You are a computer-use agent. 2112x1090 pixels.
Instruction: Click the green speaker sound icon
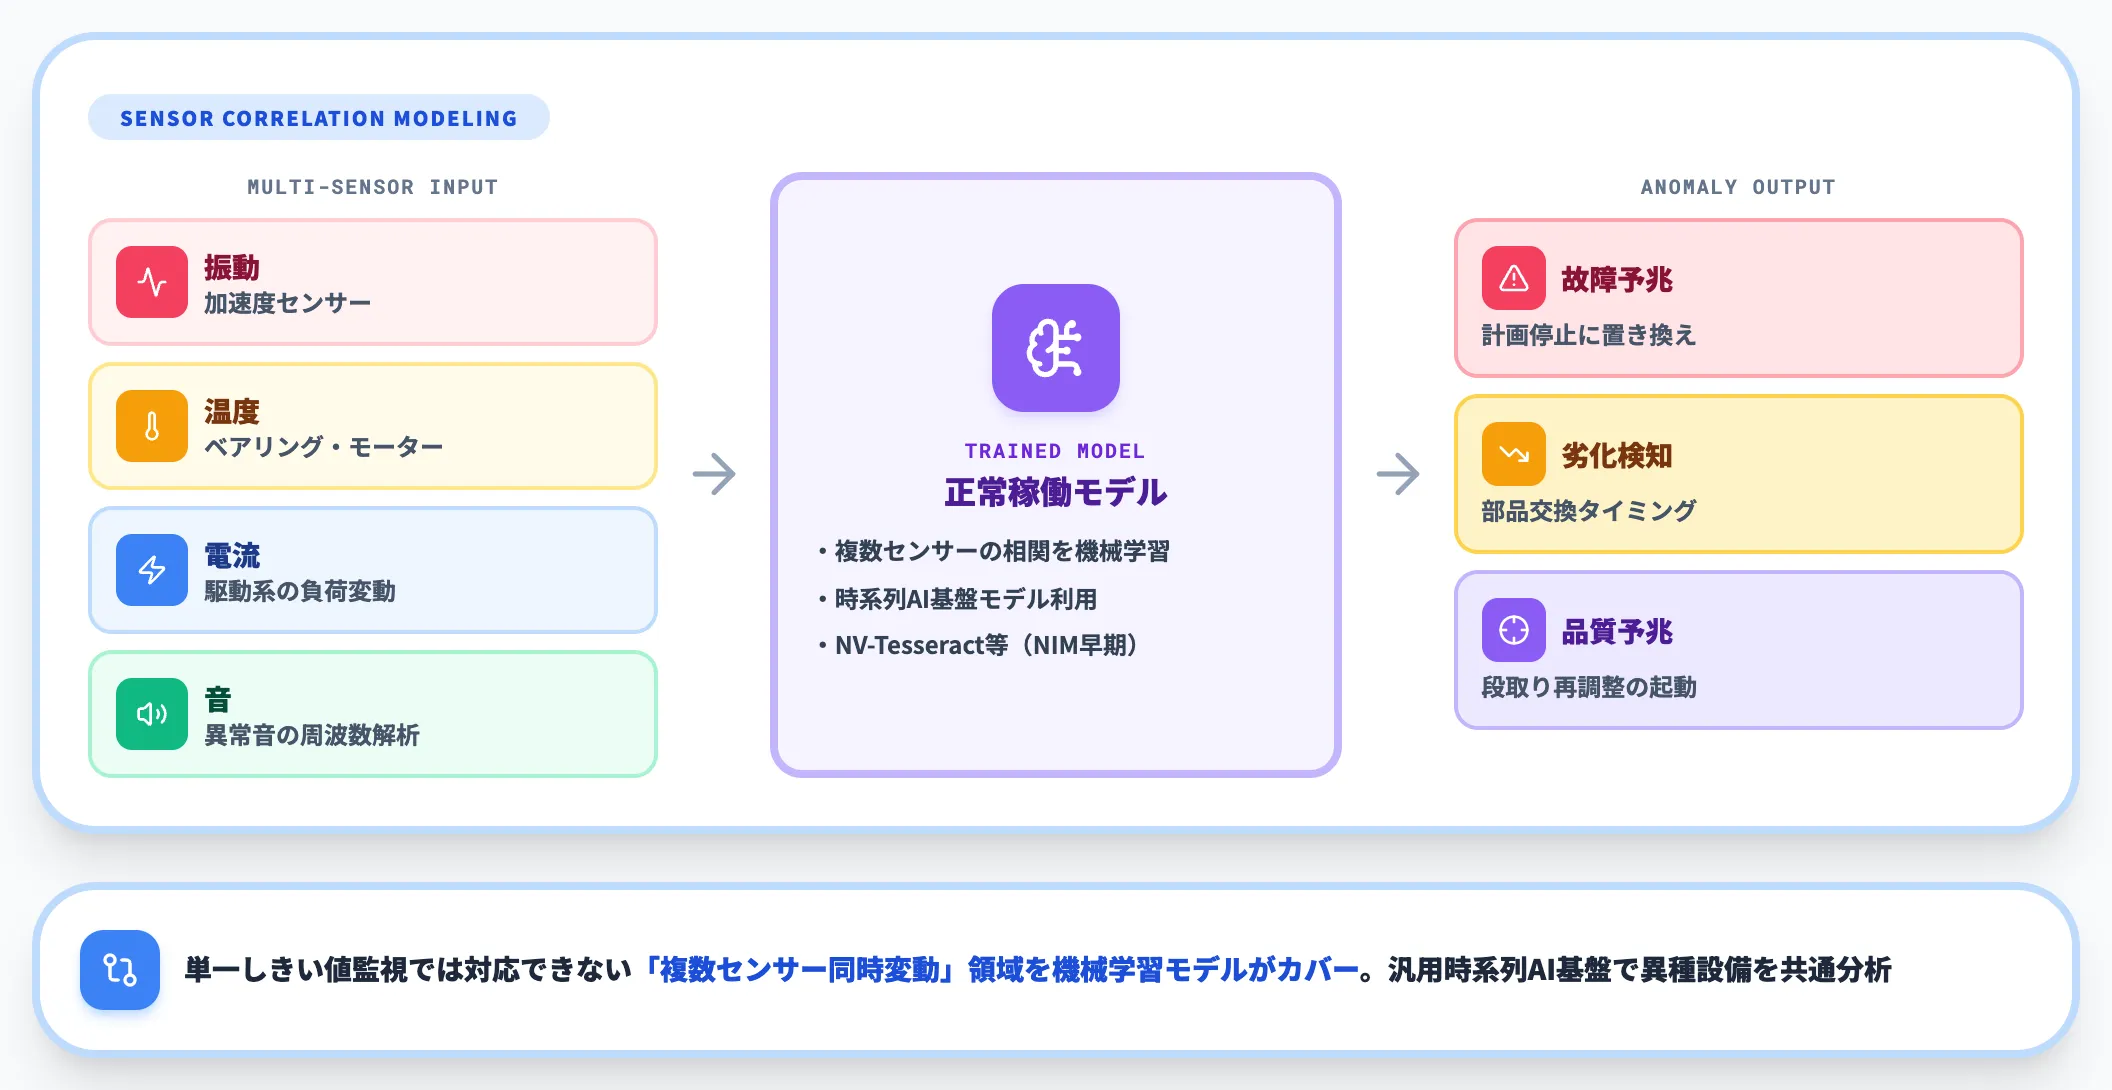coord(152,714)
